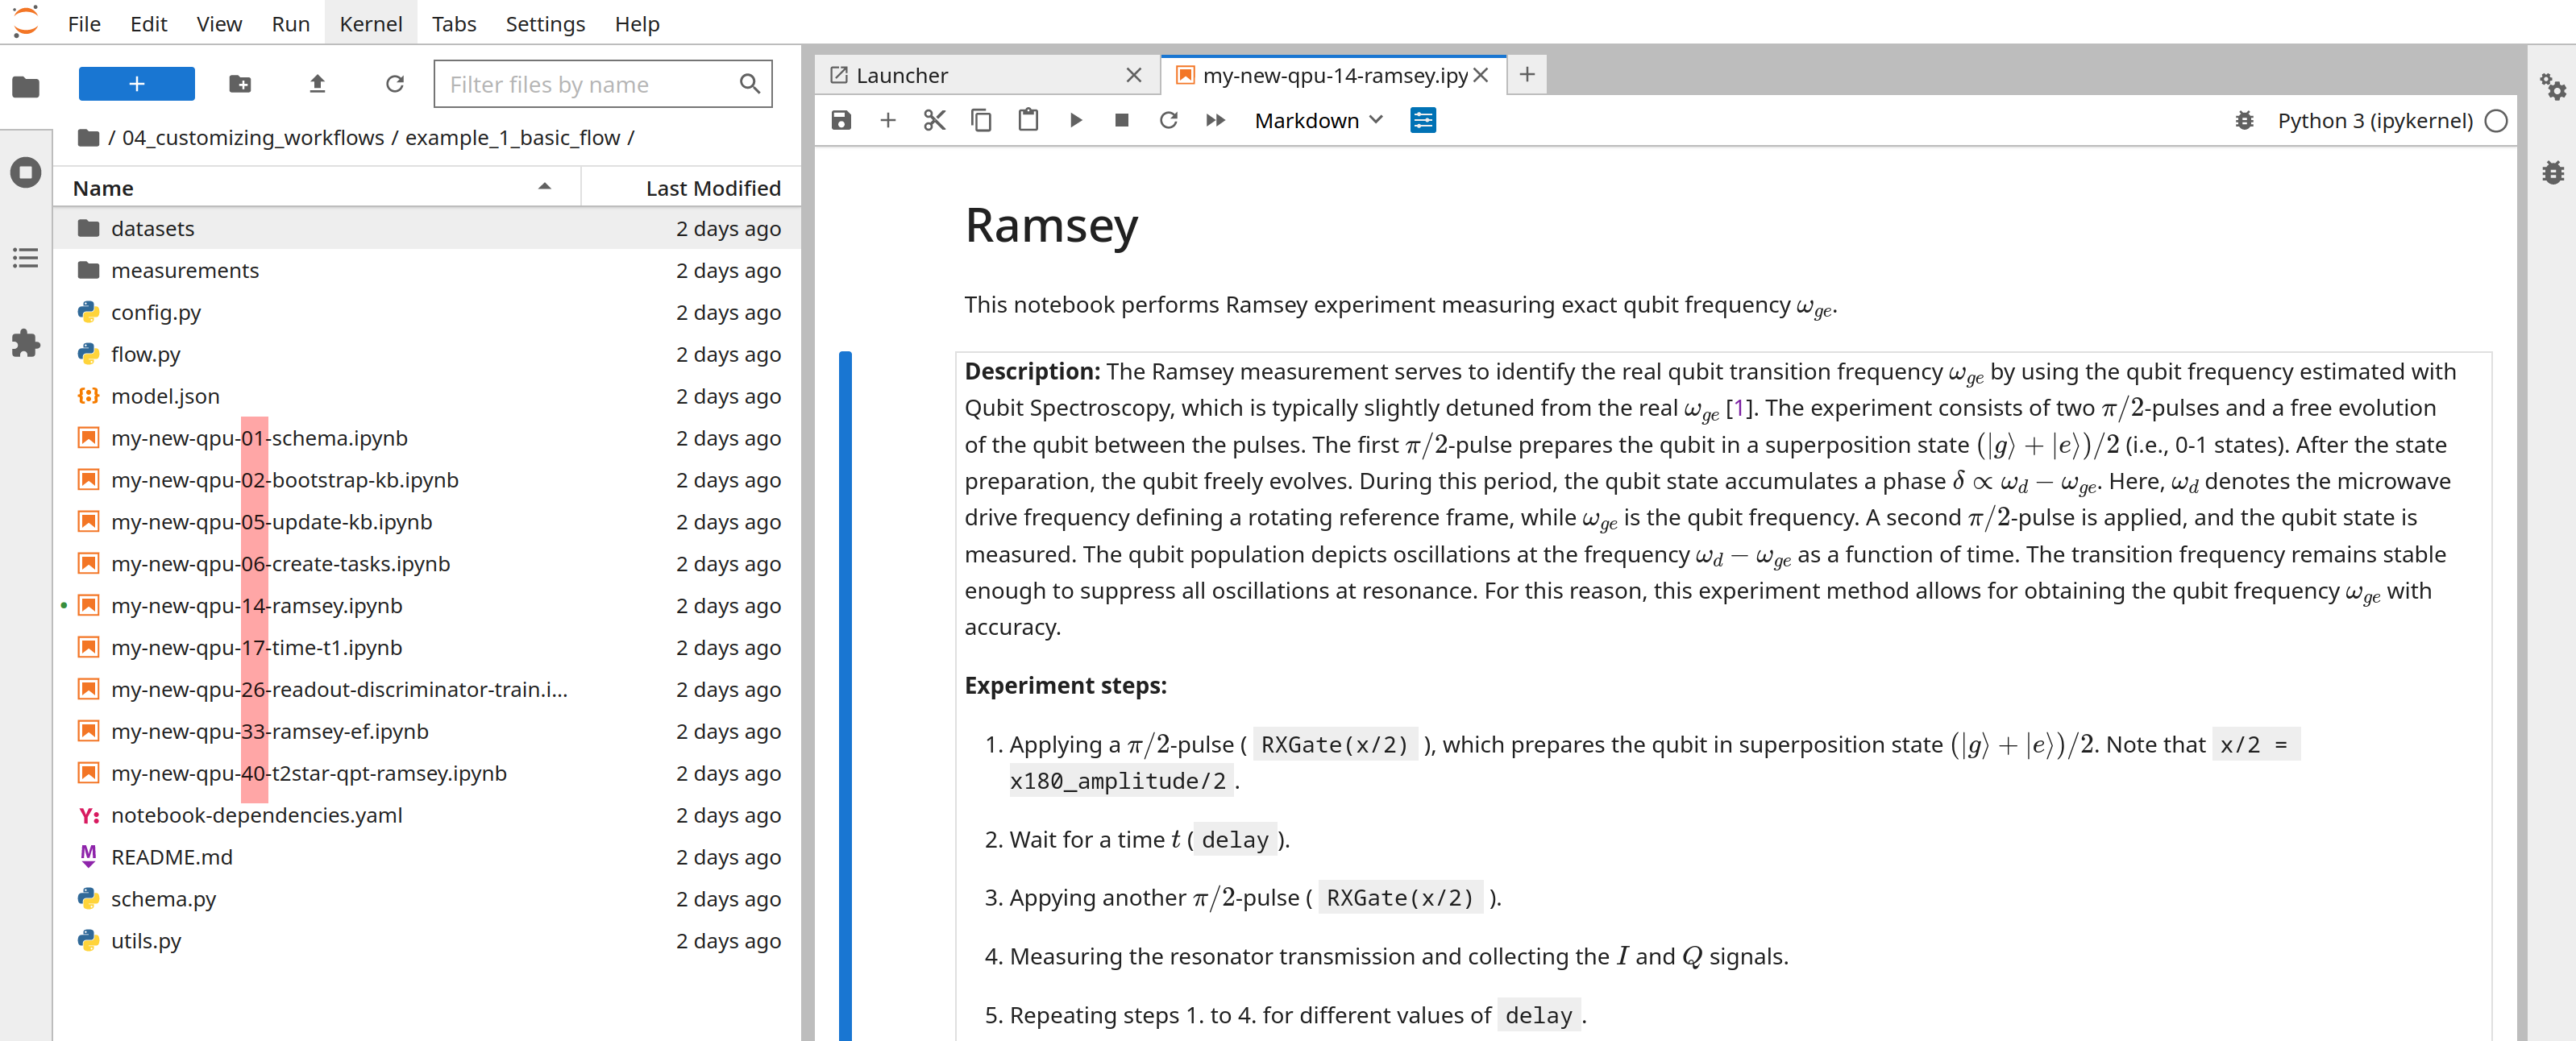This screenshot has width=2576, height=1041.
Task: Select my-new-qpu-33-ramsey-ef.ipynb
Action: coord(427,731)
